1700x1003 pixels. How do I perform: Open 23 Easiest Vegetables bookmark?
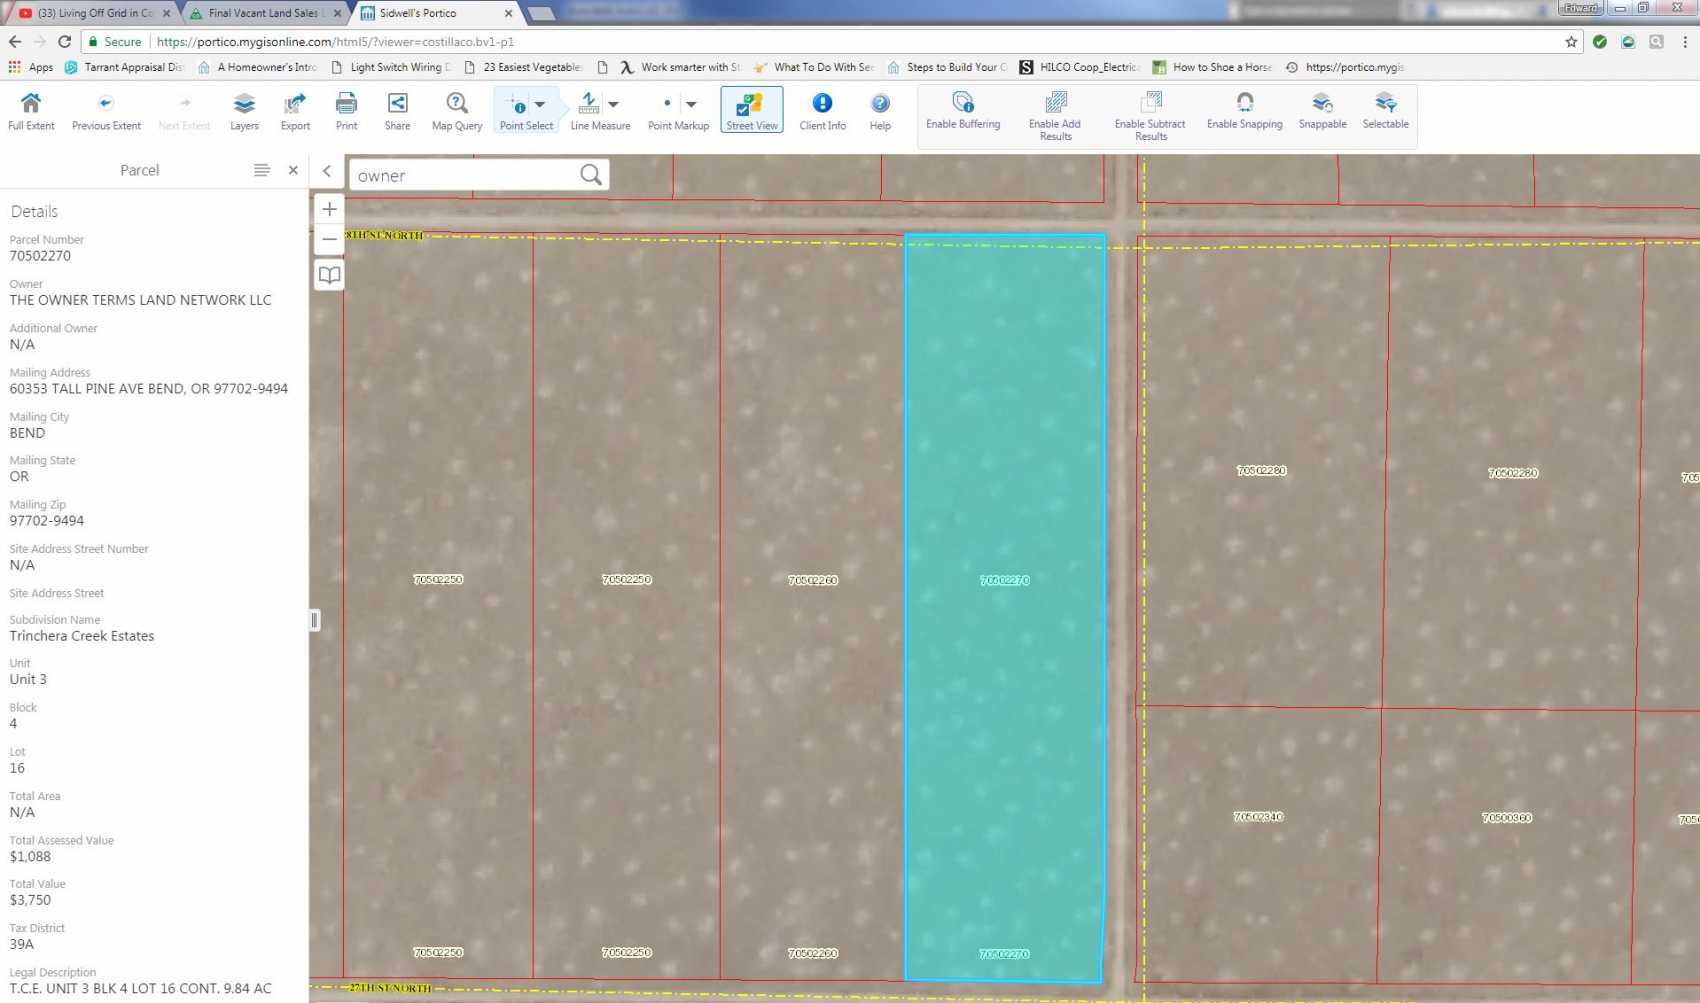[x=524, y=67]
